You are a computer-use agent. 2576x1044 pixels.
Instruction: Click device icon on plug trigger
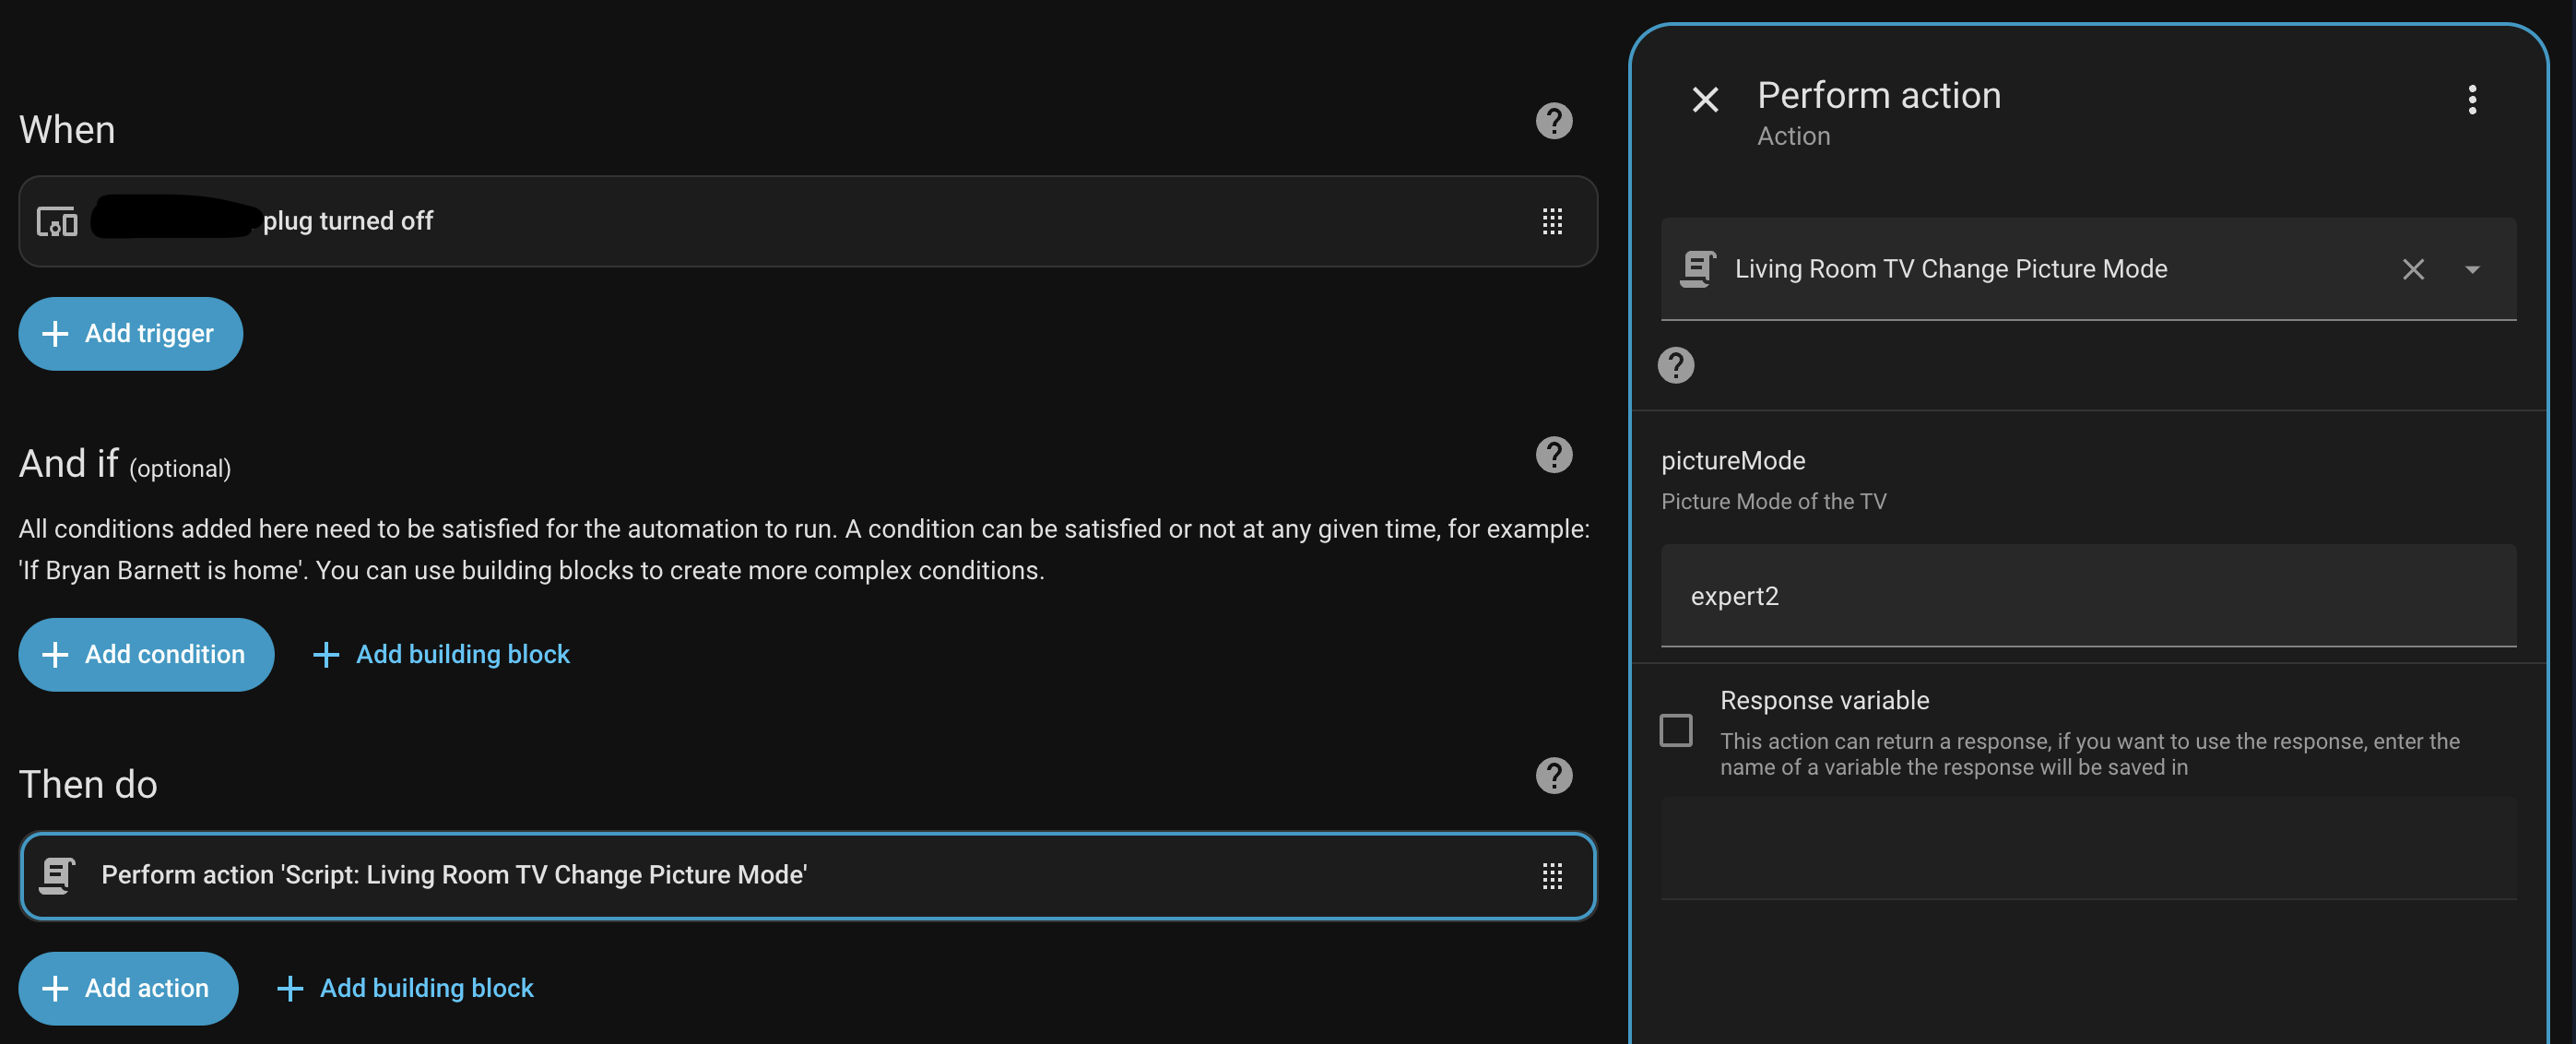tap(57, 221)
